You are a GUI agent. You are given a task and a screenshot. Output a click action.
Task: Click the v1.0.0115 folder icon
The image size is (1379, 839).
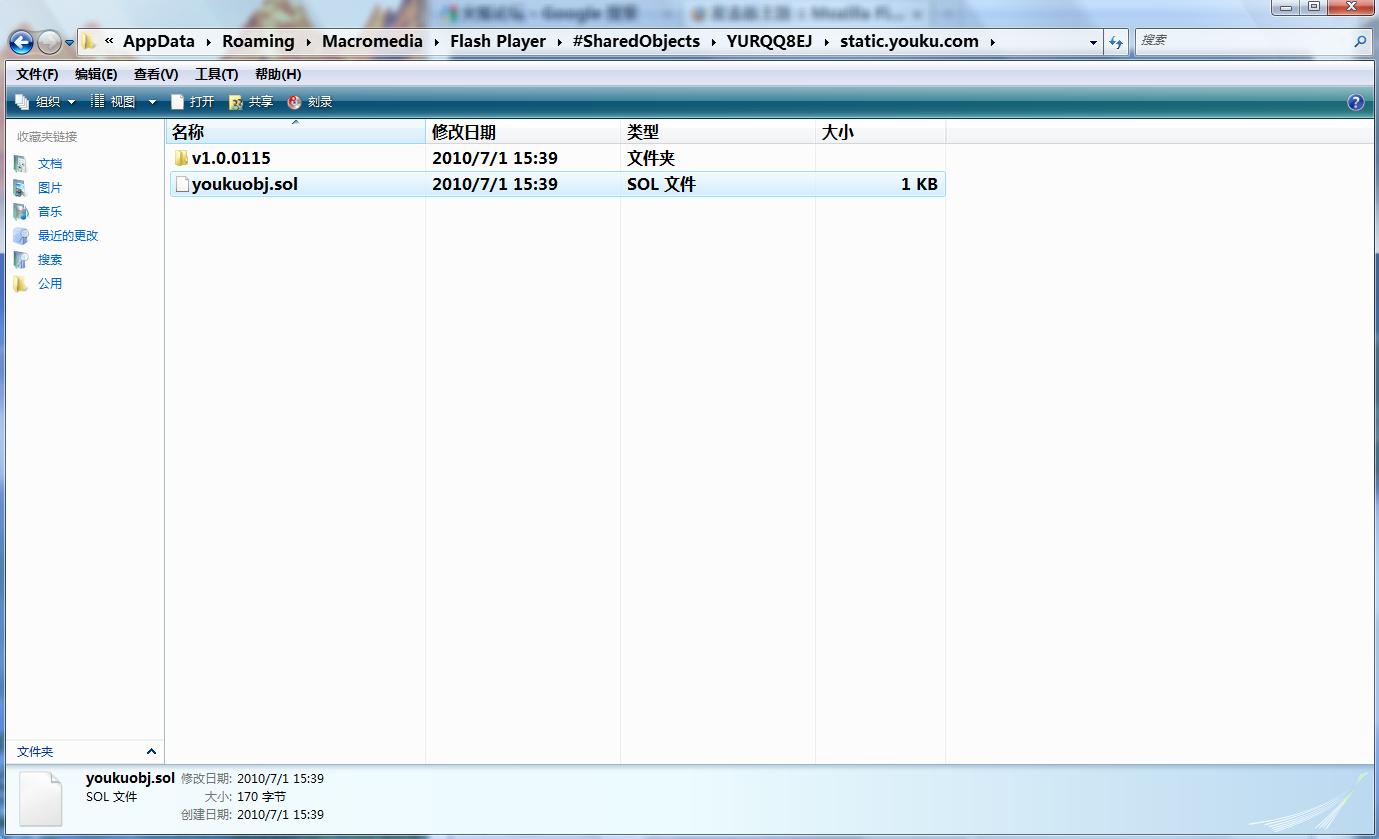(181, 158)
